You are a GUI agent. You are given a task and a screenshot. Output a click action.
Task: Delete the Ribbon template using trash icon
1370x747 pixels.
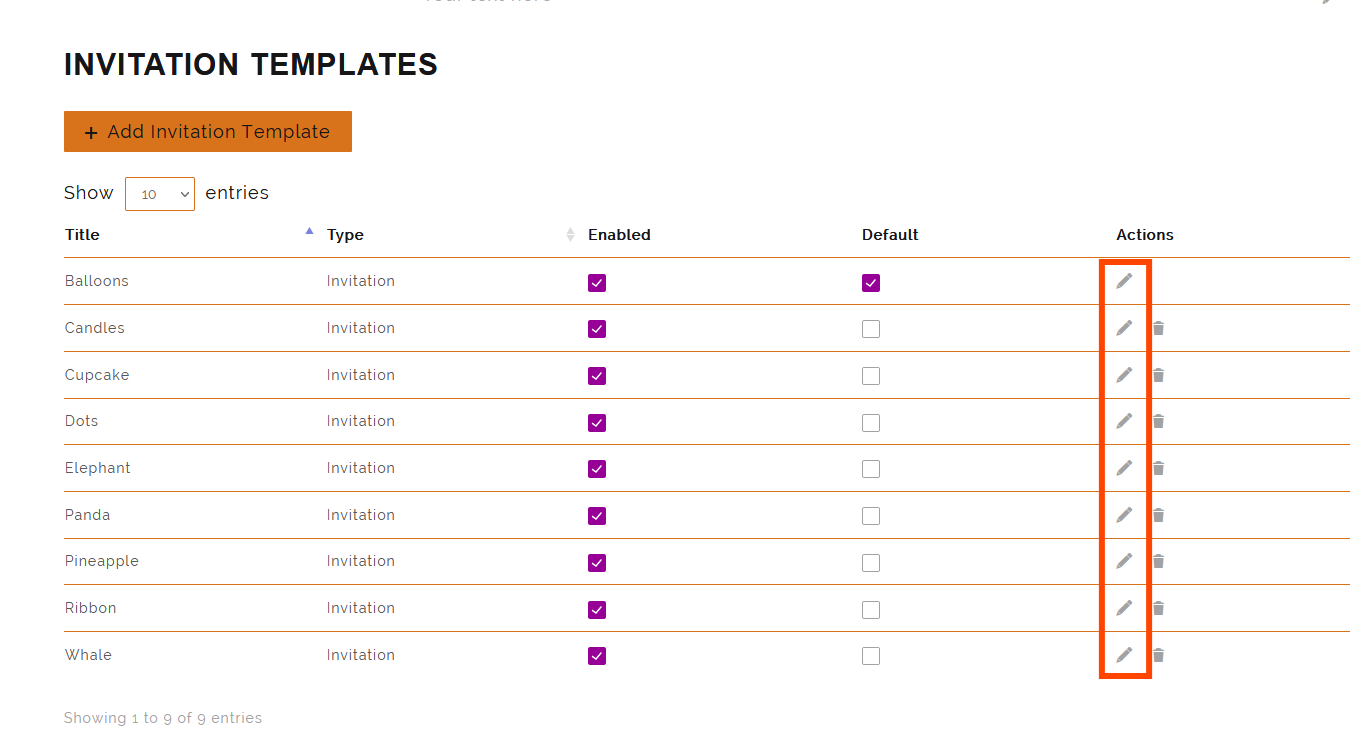1158,608
